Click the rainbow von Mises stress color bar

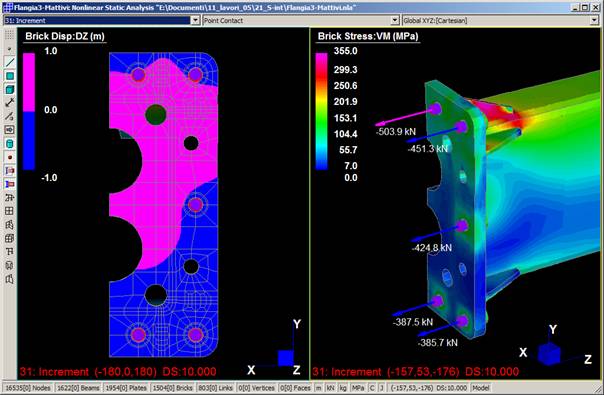[x=322, y=111]
